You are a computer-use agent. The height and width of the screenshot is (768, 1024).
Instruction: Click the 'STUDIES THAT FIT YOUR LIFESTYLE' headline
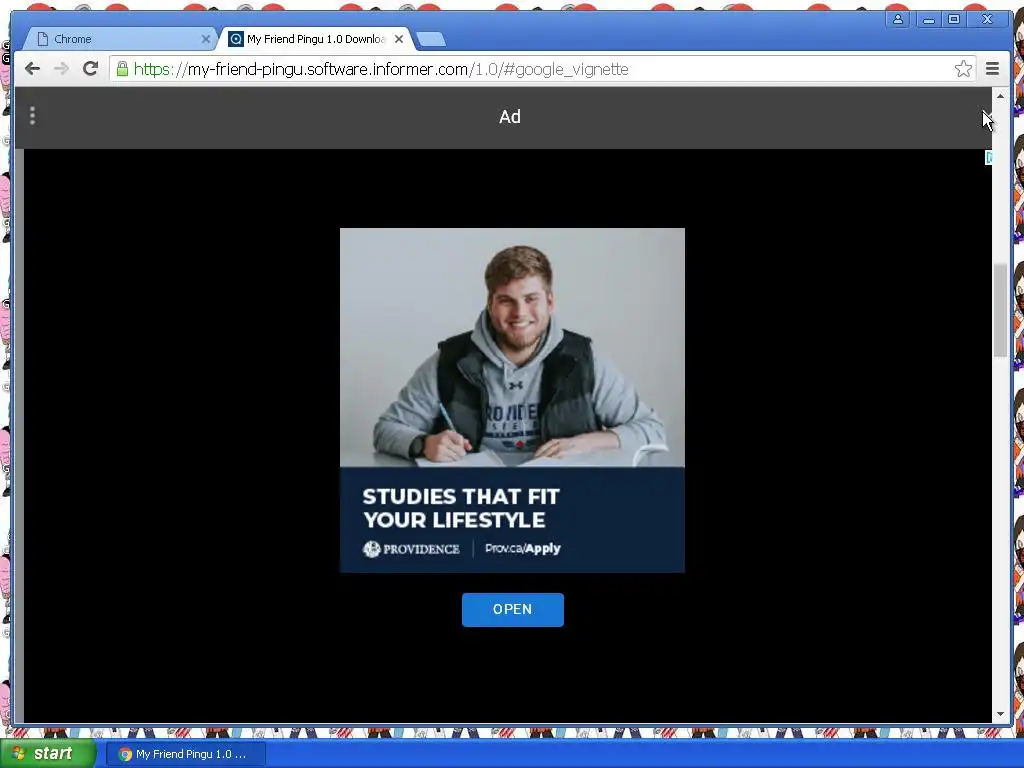tap(461, 508)
